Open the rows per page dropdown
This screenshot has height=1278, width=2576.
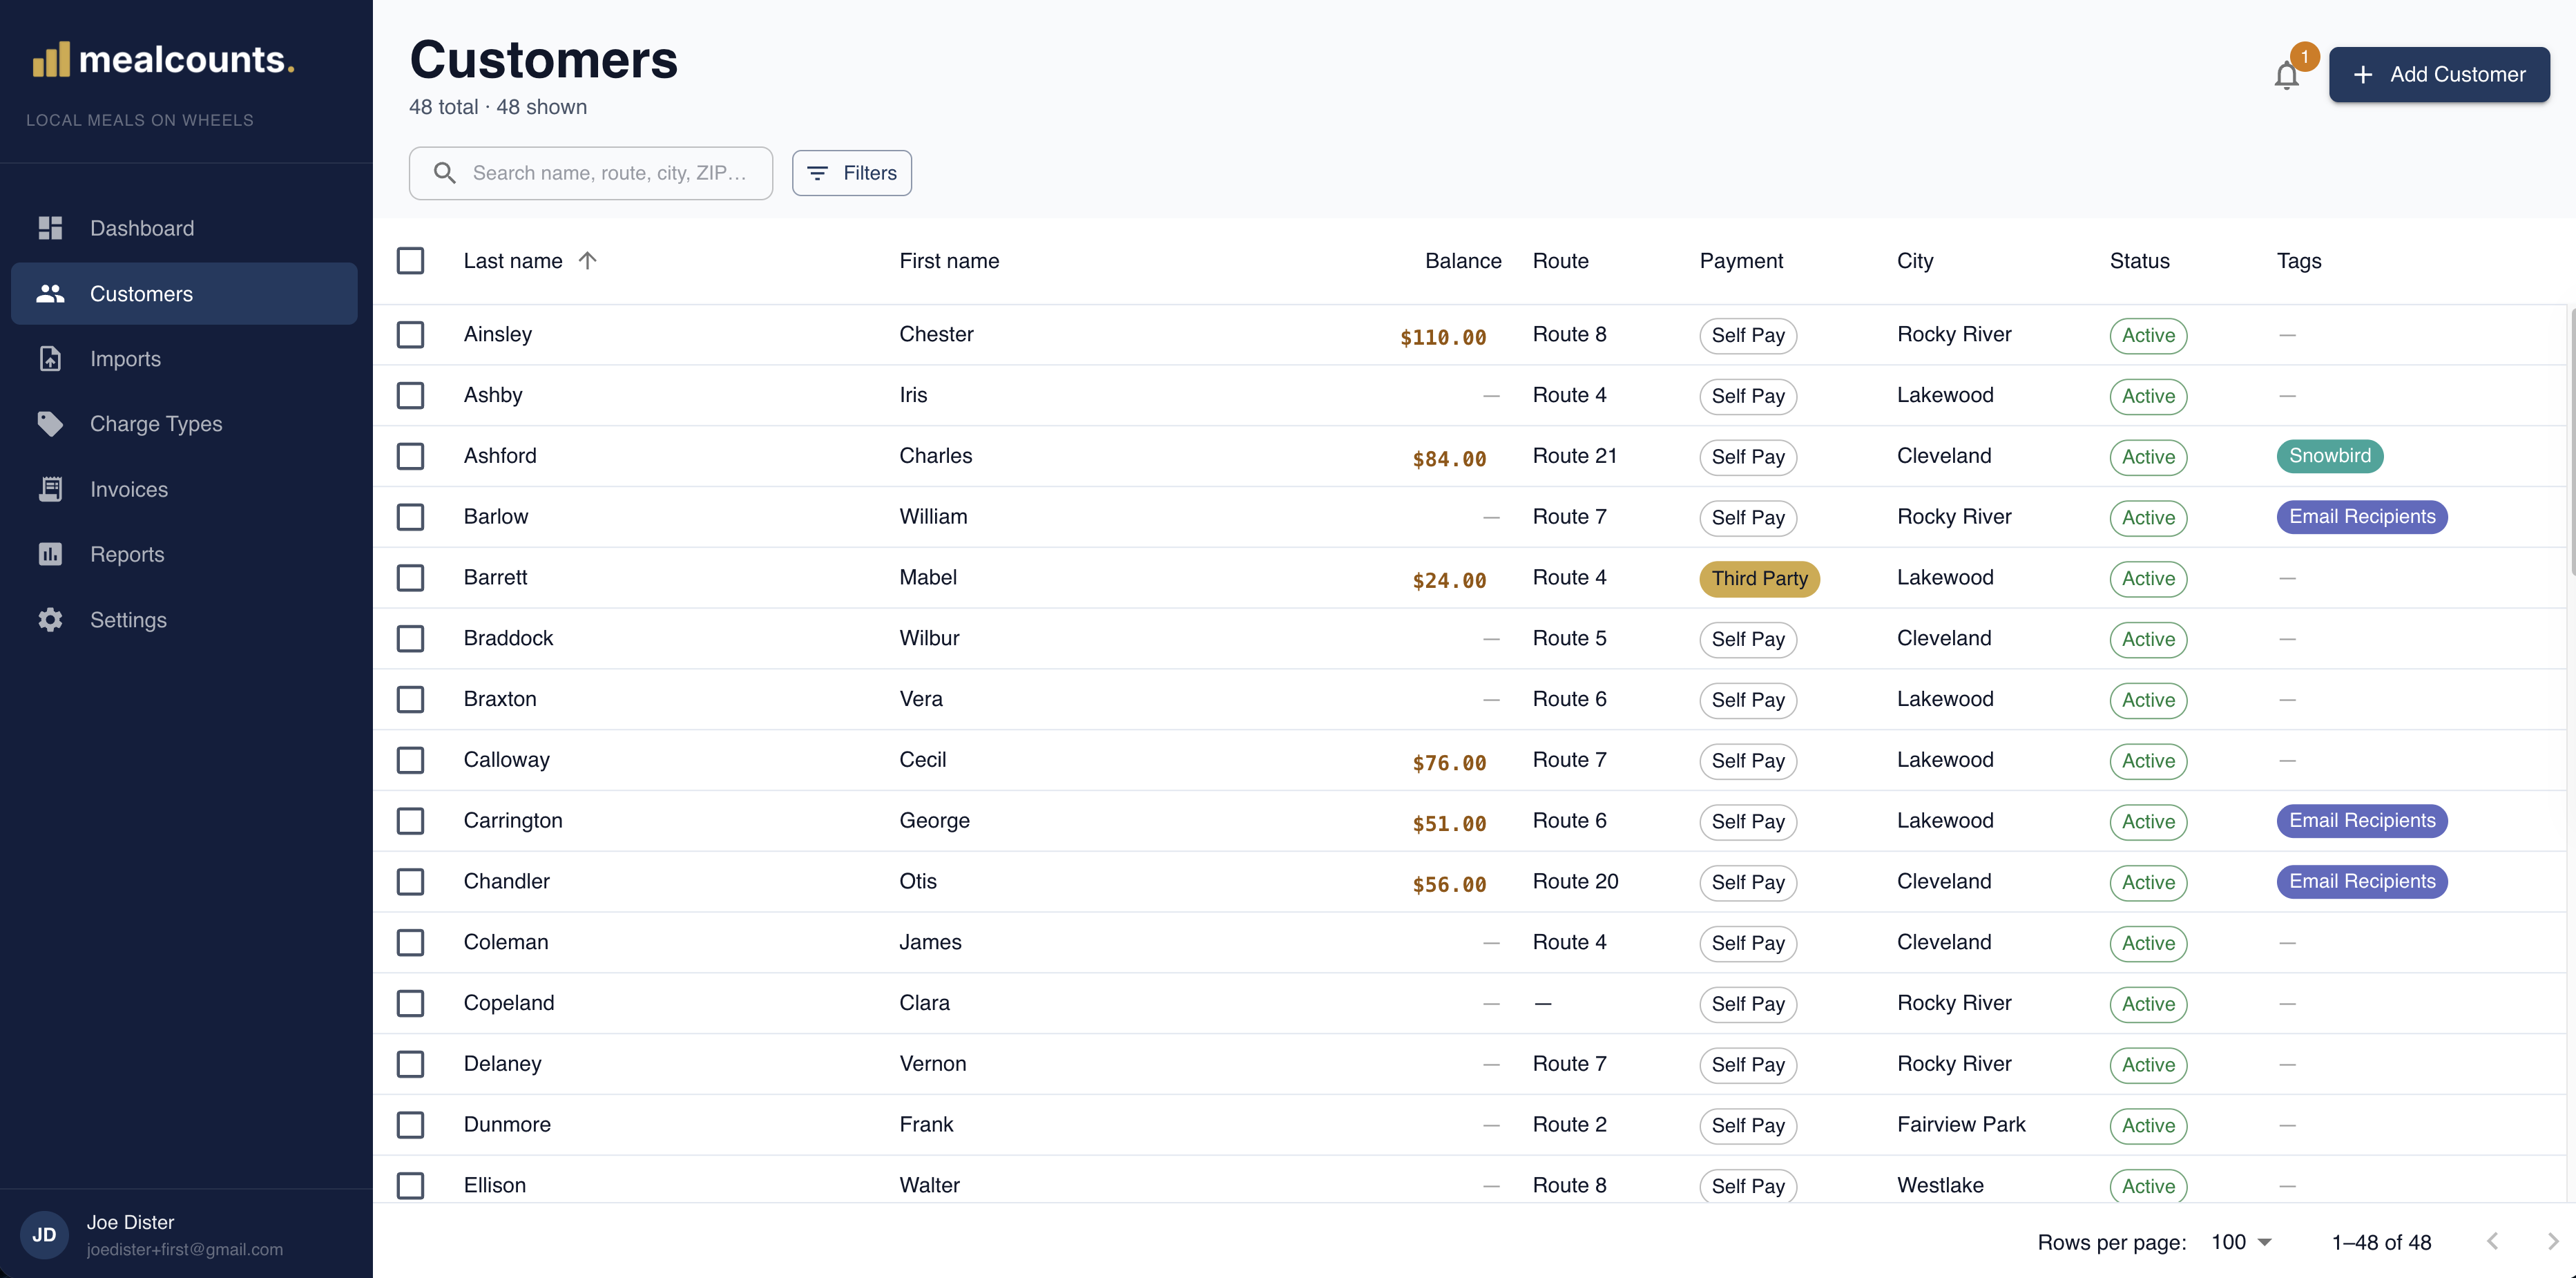[2242, 1242]
